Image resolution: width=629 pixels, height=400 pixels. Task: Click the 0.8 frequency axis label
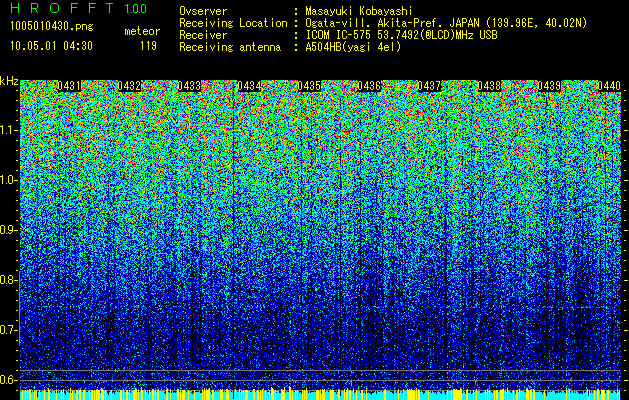pyautogui.click(x=8, y=280)
